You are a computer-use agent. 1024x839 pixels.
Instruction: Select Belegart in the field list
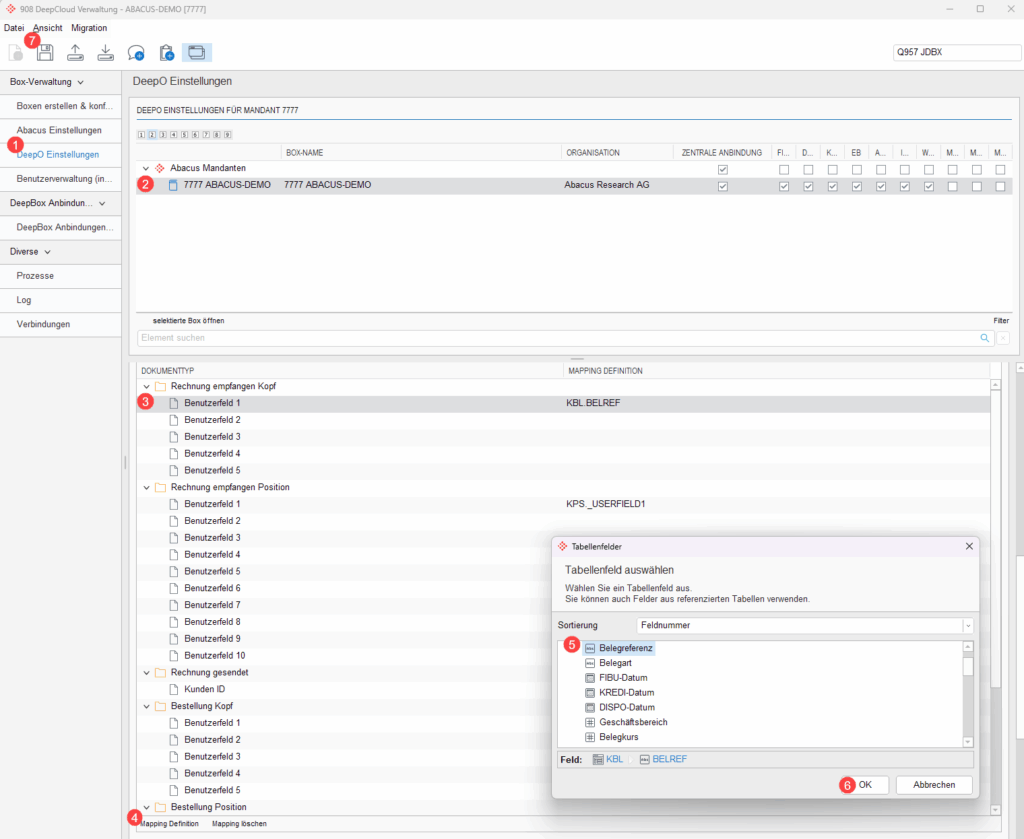[x=615, y=663]
